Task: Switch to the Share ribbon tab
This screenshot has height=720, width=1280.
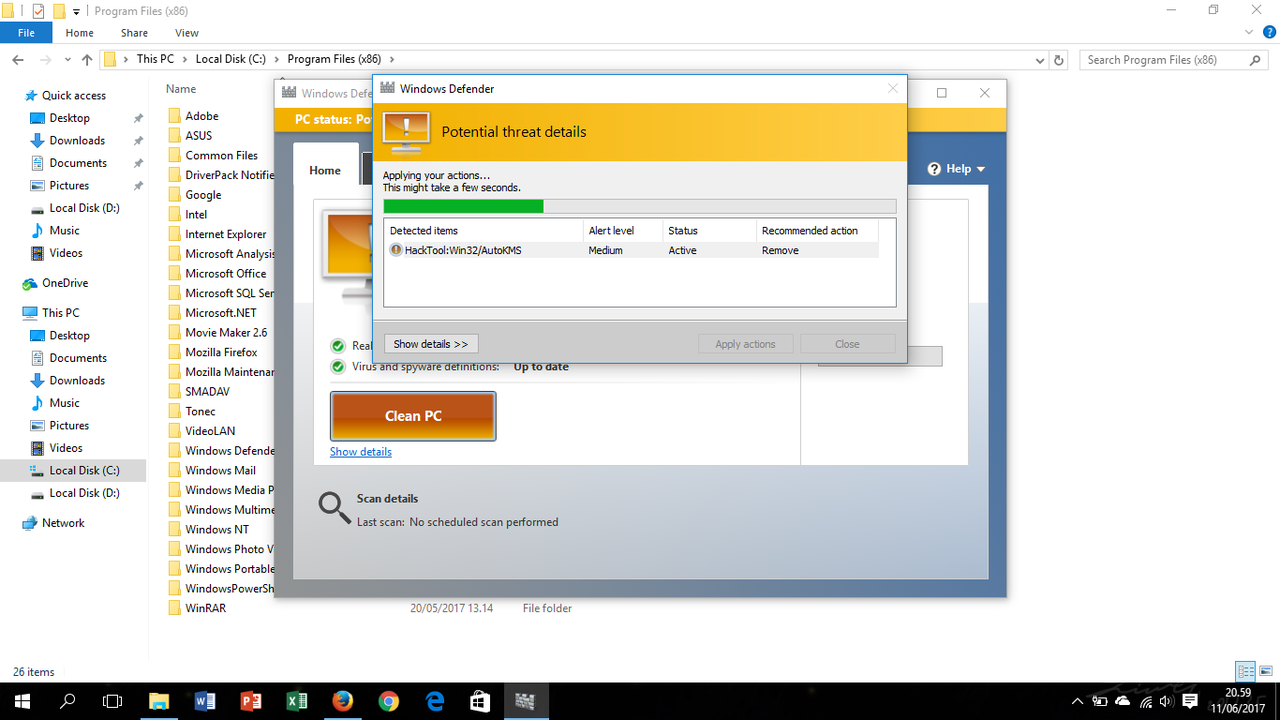Action: [x=134, y=33]
